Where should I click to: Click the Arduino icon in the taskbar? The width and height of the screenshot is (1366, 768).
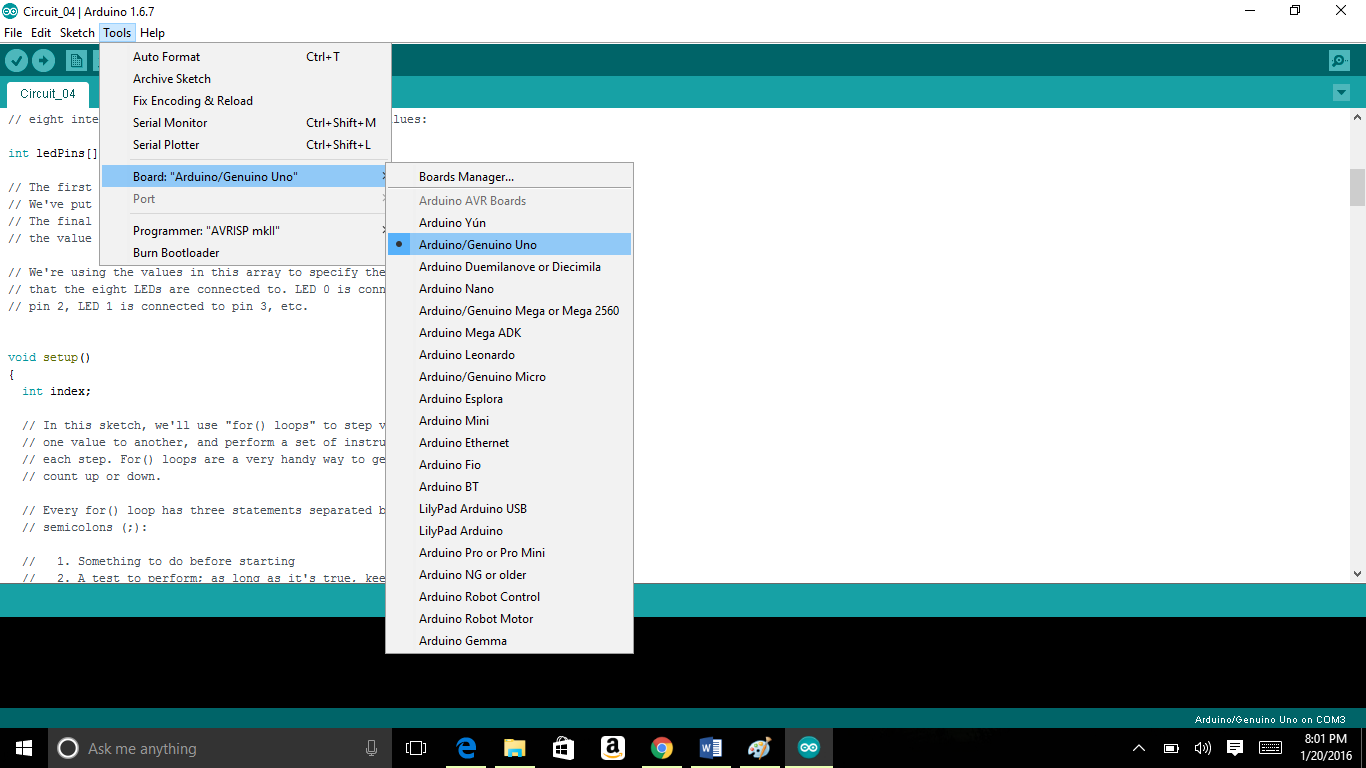807,747
